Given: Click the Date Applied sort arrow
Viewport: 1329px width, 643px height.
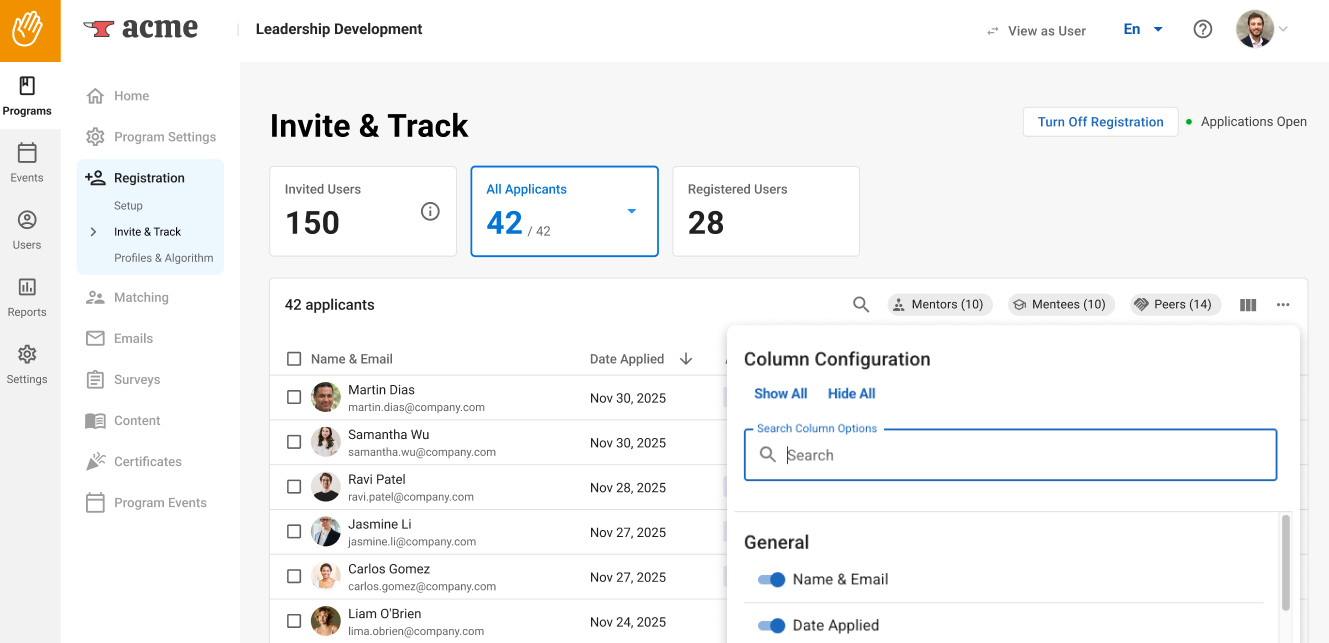Looking at the screenshot, I should click(686, 359).
